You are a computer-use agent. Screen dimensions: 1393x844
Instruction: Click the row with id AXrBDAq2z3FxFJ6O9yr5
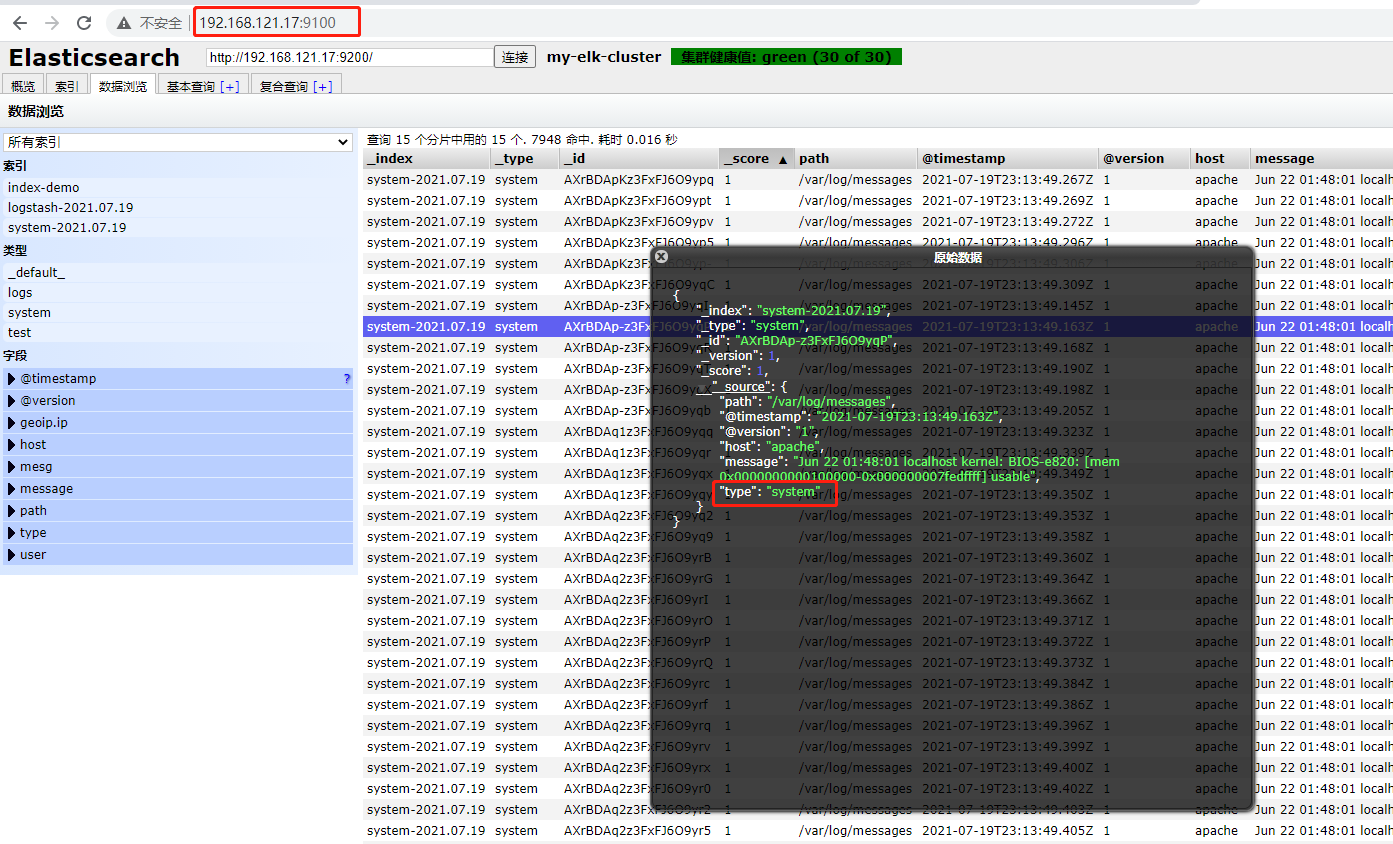coord(878,831)
